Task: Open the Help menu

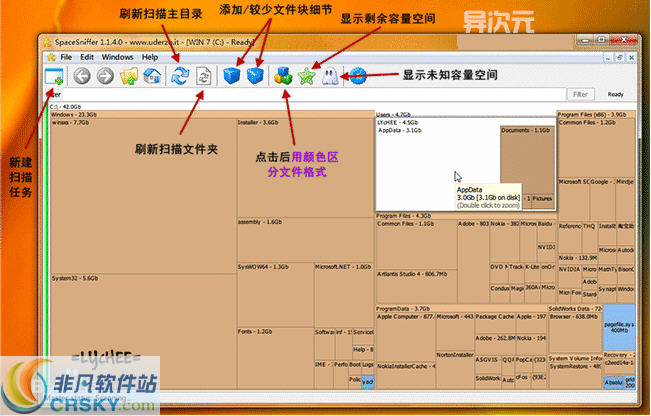Action: coord(150,57)
